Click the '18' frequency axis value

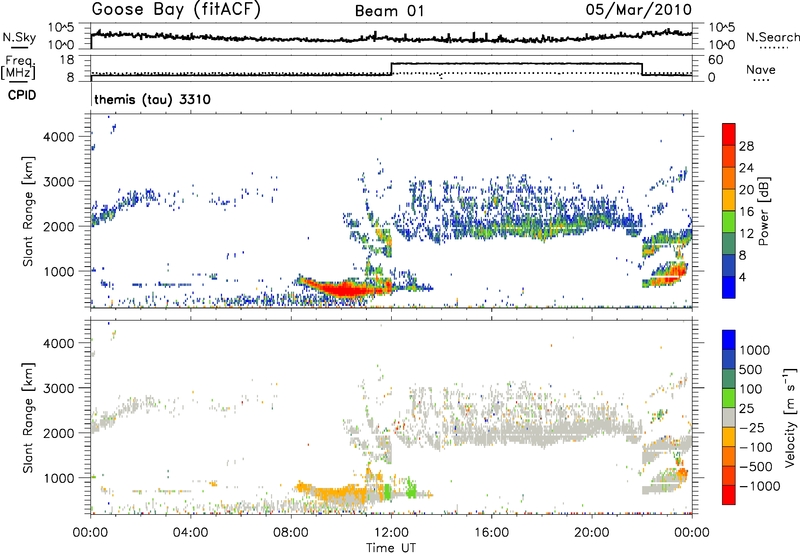pyautogui.click(x=67, y=60)
